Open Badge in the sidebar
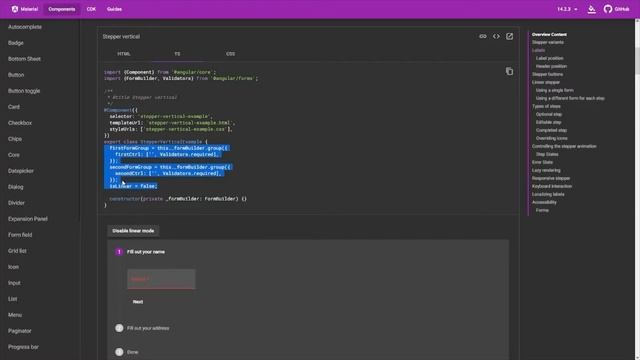The height and width of the screenshot is (360, 640). (16, 43)
